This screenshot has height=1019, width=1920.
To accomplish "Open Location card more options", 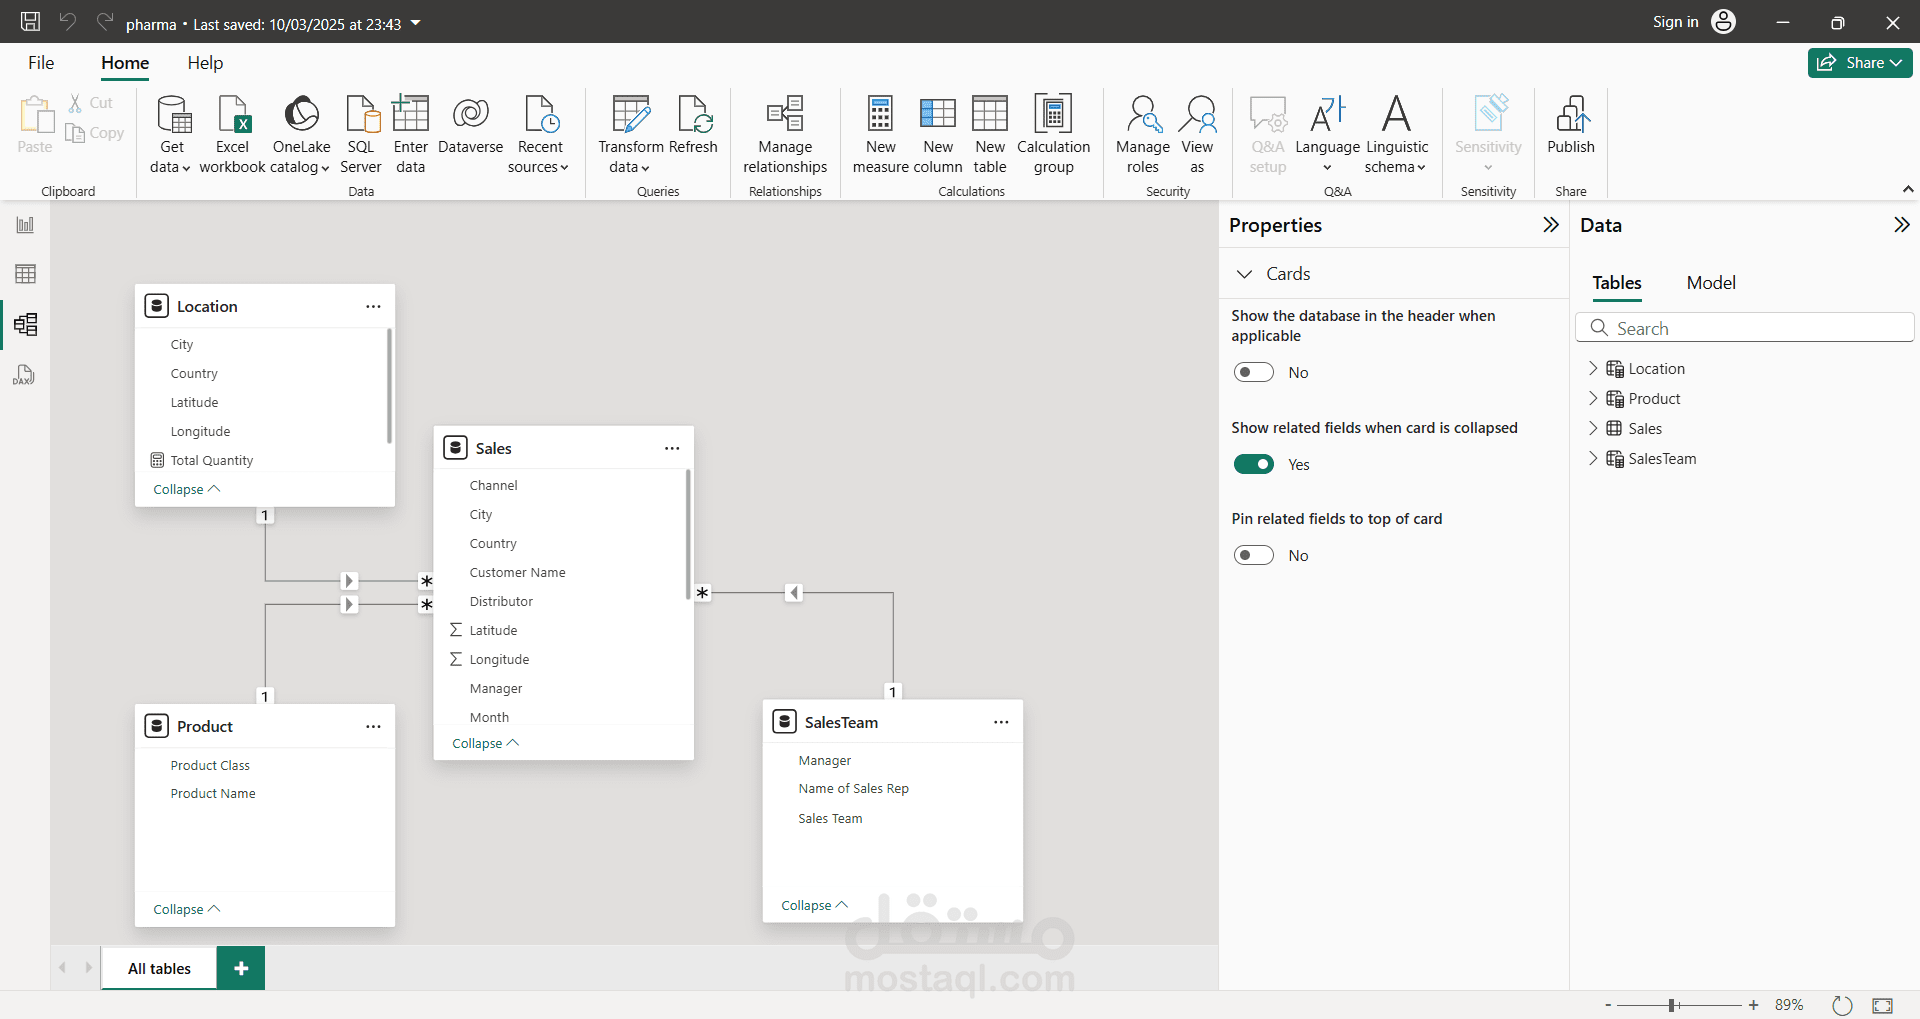I will click(x=373, y=307).
